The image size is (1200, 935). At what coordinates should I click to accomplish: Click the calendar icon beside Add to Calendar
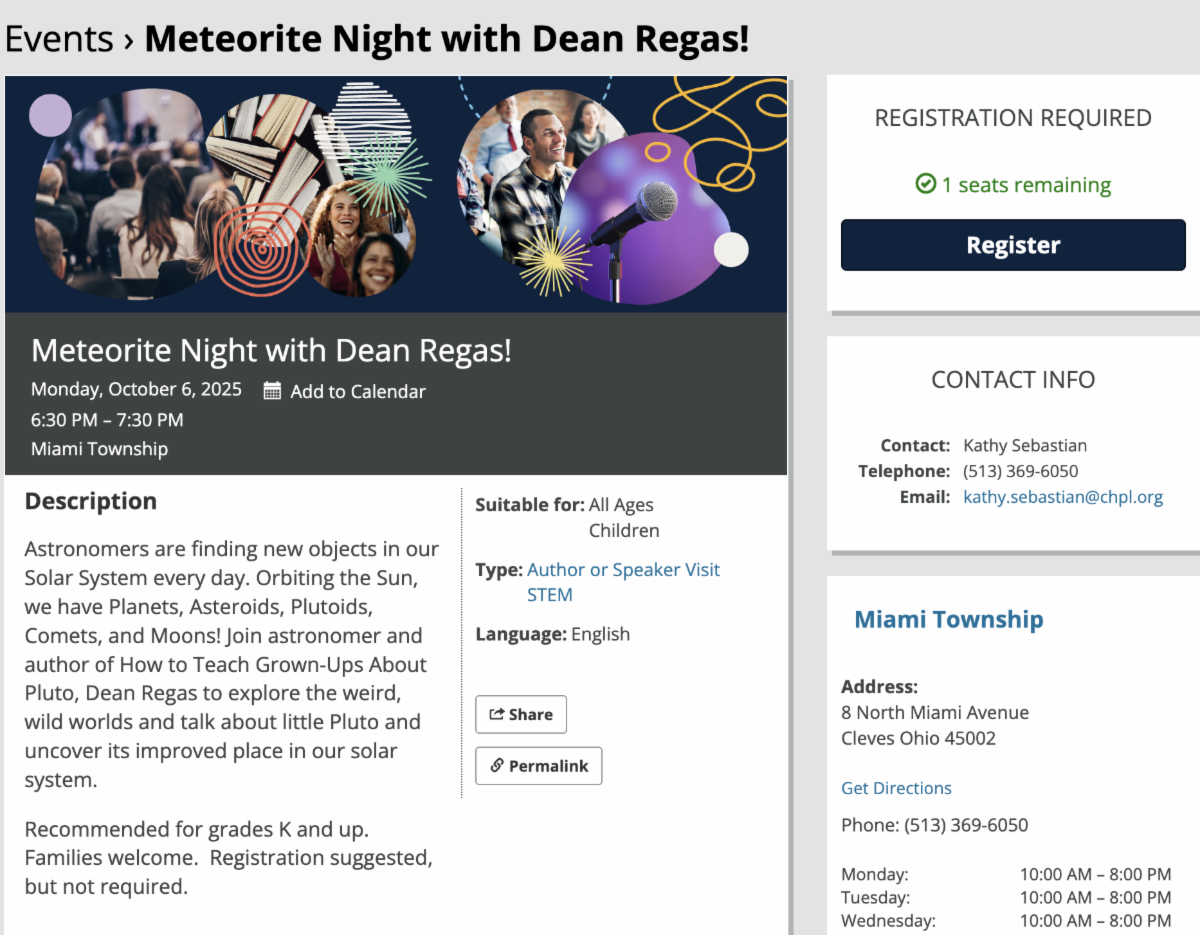(x=272, y=391)
